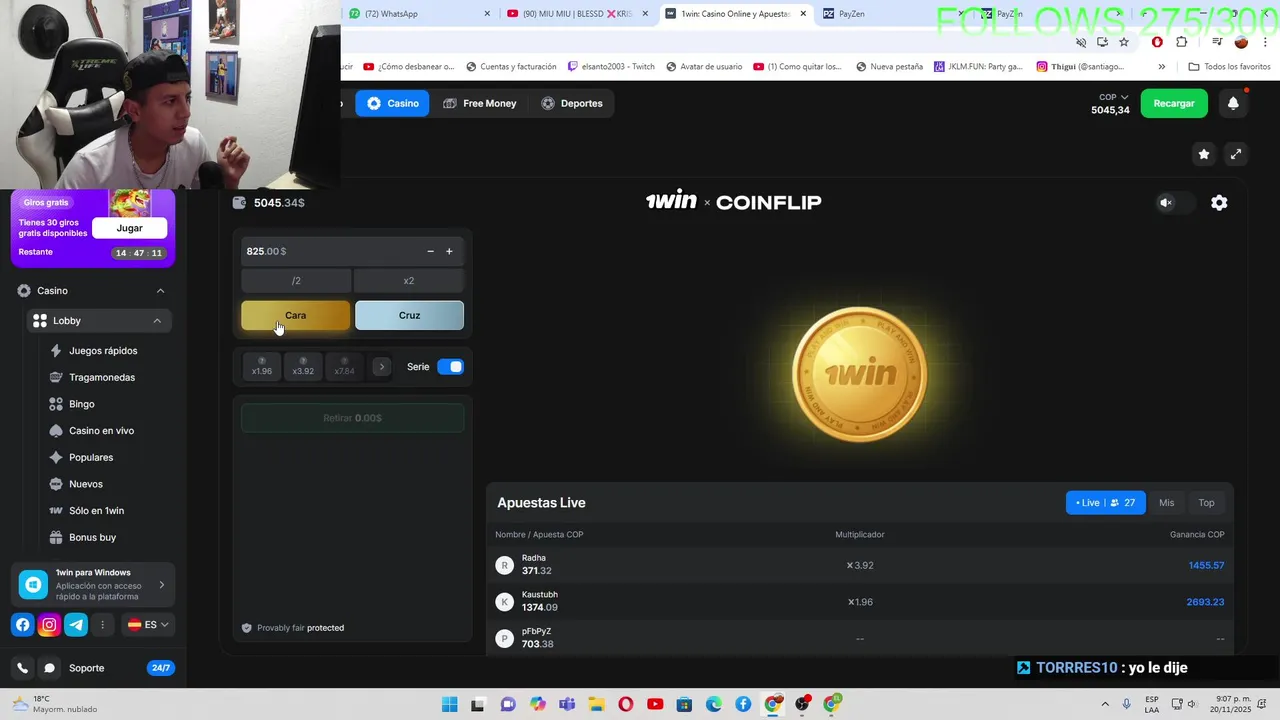
Task: Switch to Casino top tab
Action: click(392, 103)
